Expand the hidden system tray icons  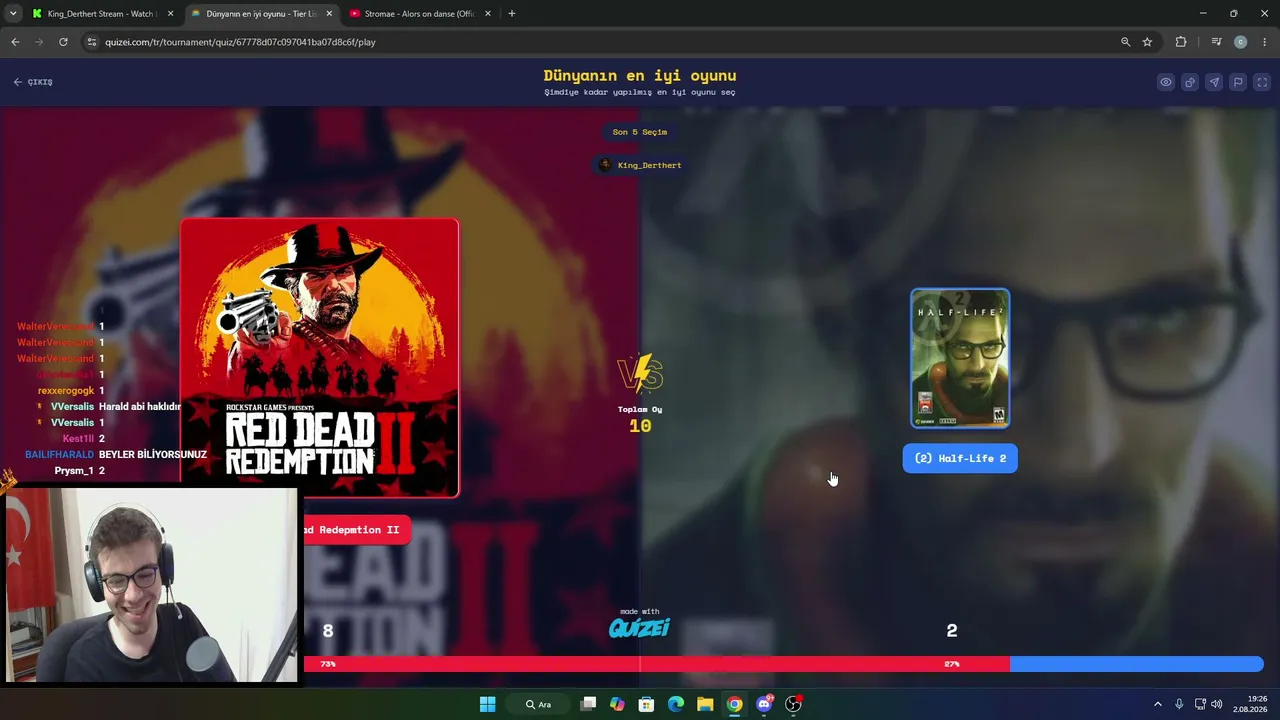[x=1158, y=704]
